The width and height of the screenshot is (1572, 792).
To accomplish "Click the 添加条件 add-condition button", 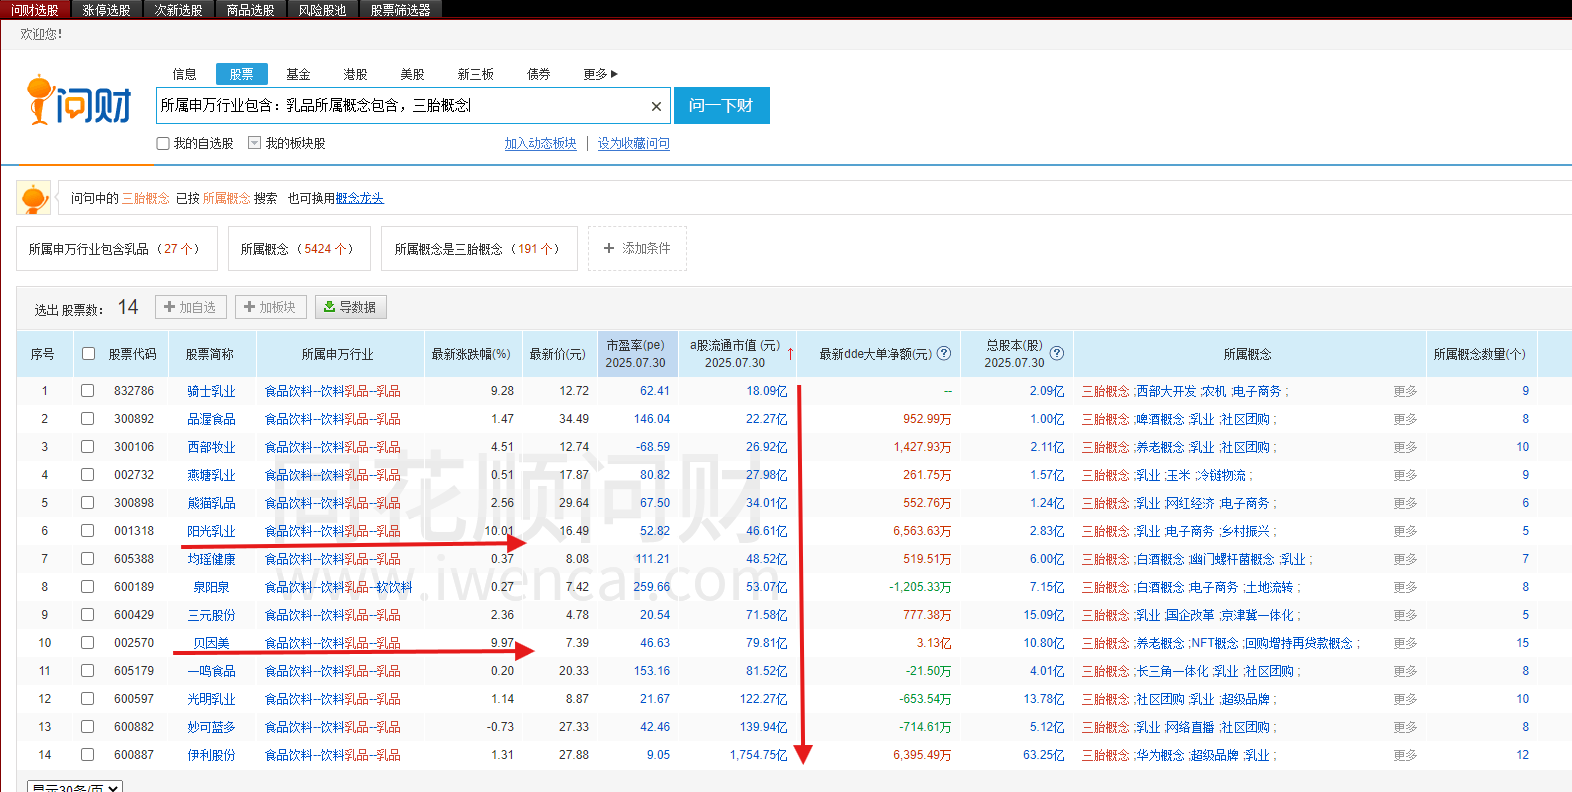I will [637, 248].
